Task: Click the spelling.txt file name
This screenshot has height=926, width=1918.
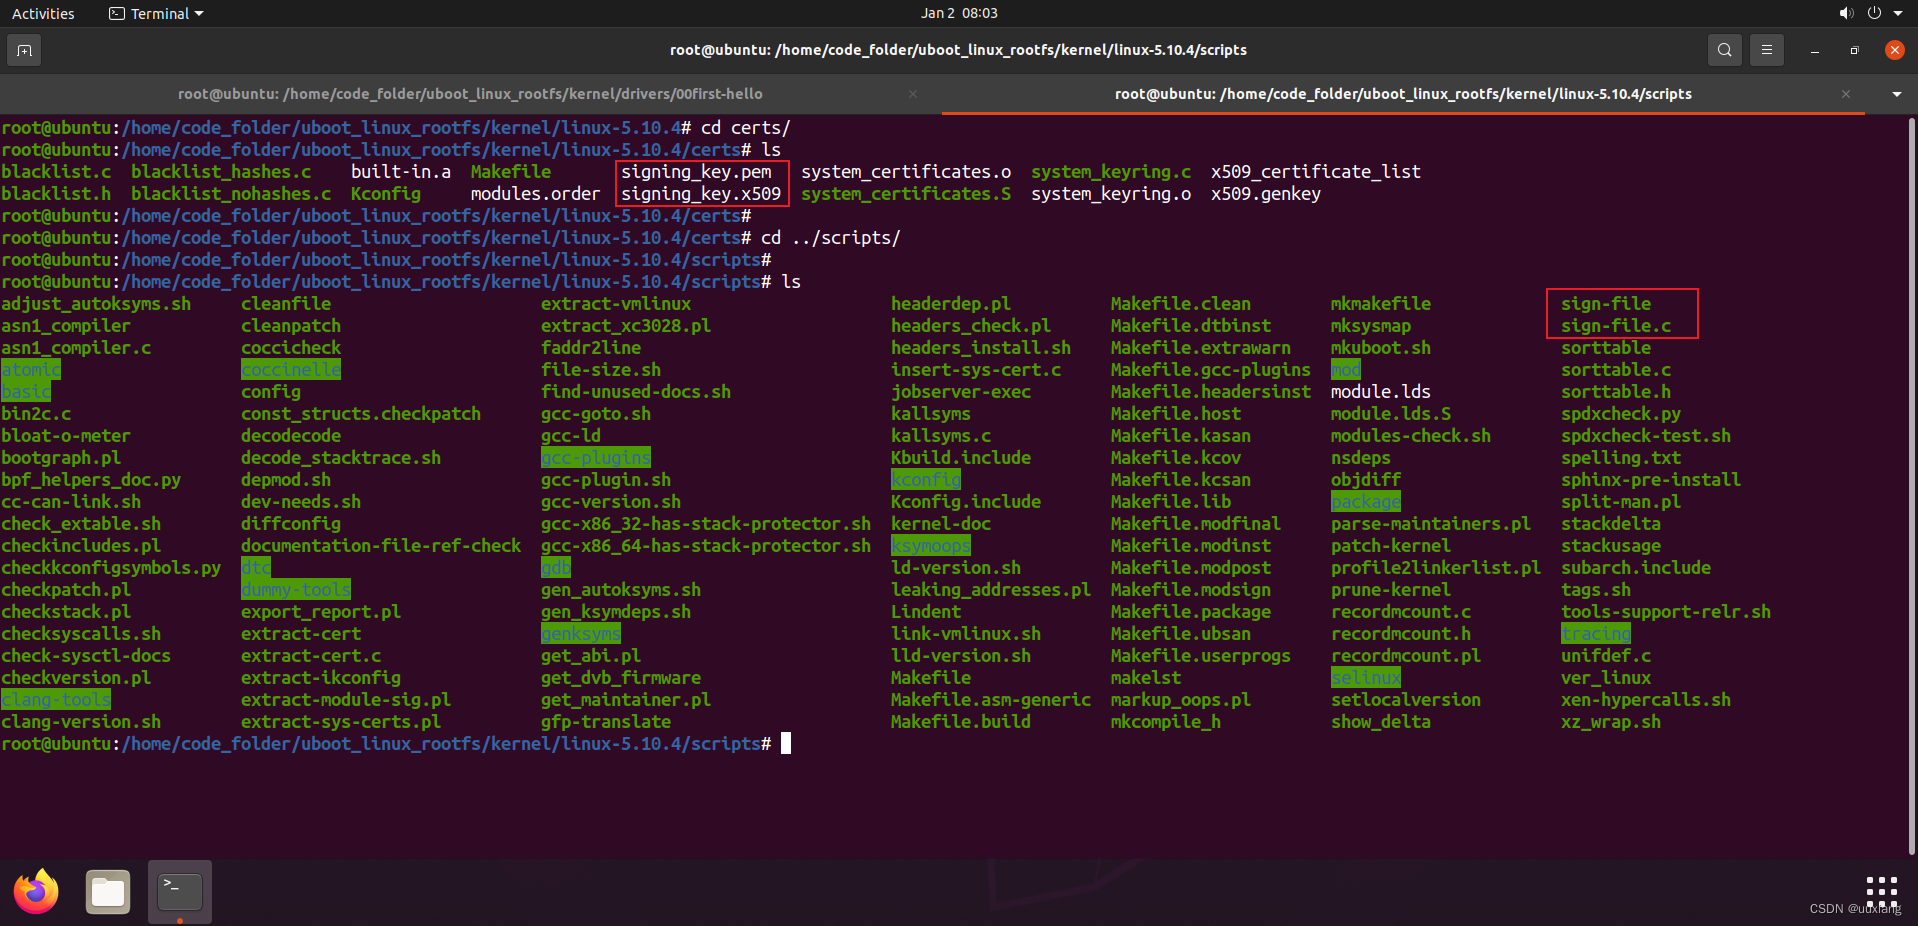Action: point(1621,458)
